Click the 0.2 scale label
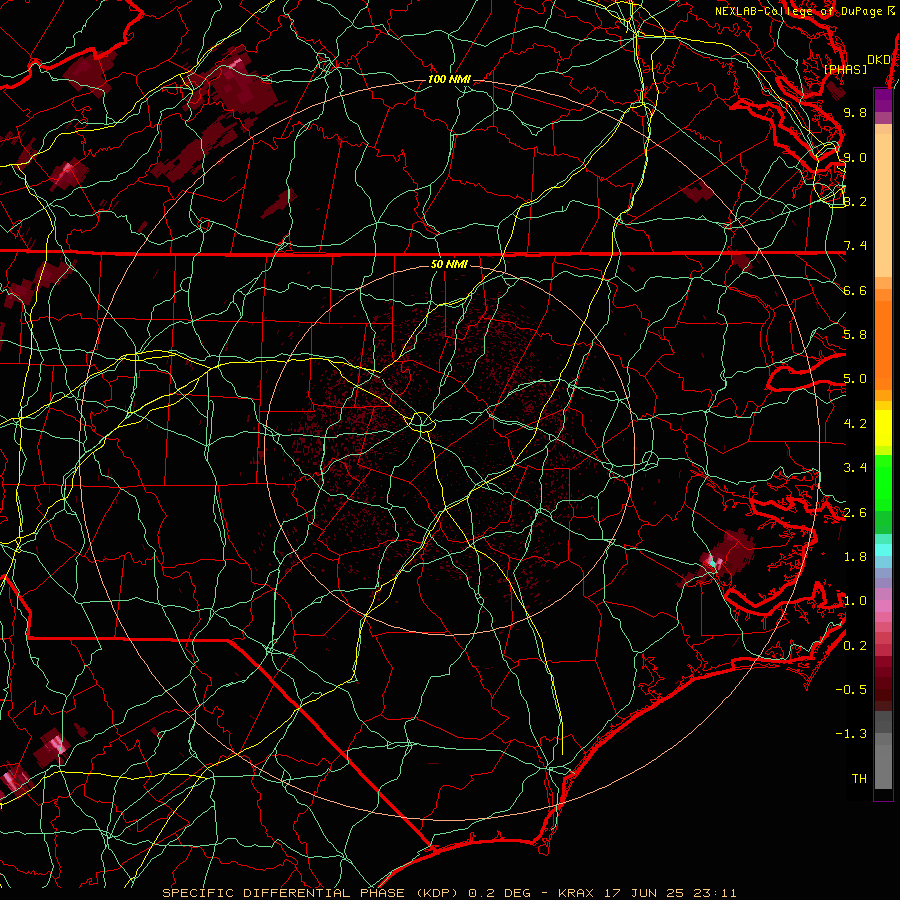The width and height of the screenshot is (900, 900). tap(855, 646)
